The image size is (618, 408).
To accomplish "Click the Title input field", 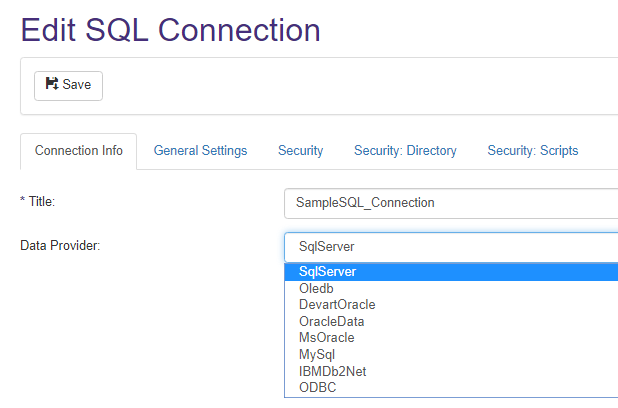I will [450, 202].
